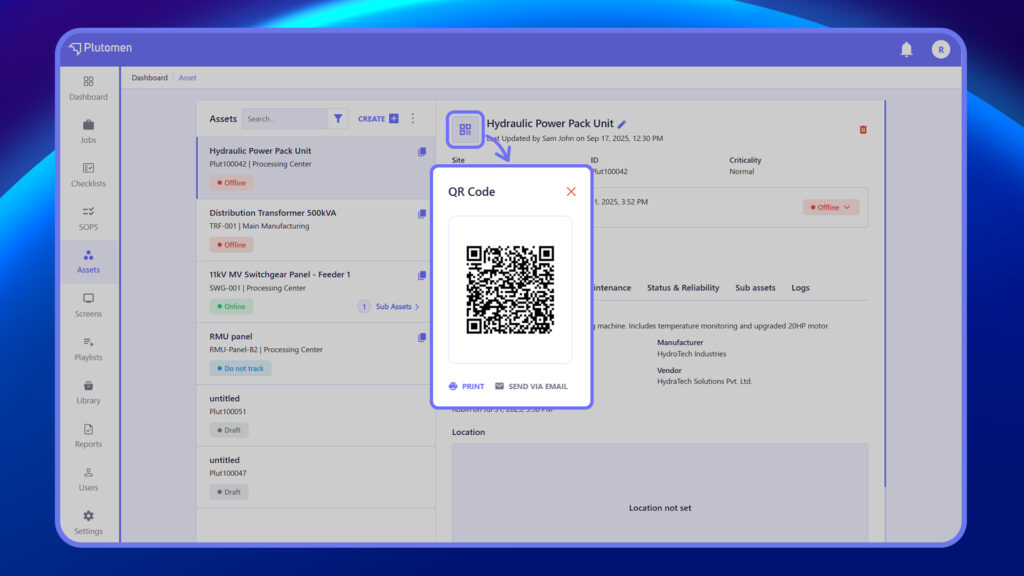Copy icon on RMU panel row

click(422, 337)
